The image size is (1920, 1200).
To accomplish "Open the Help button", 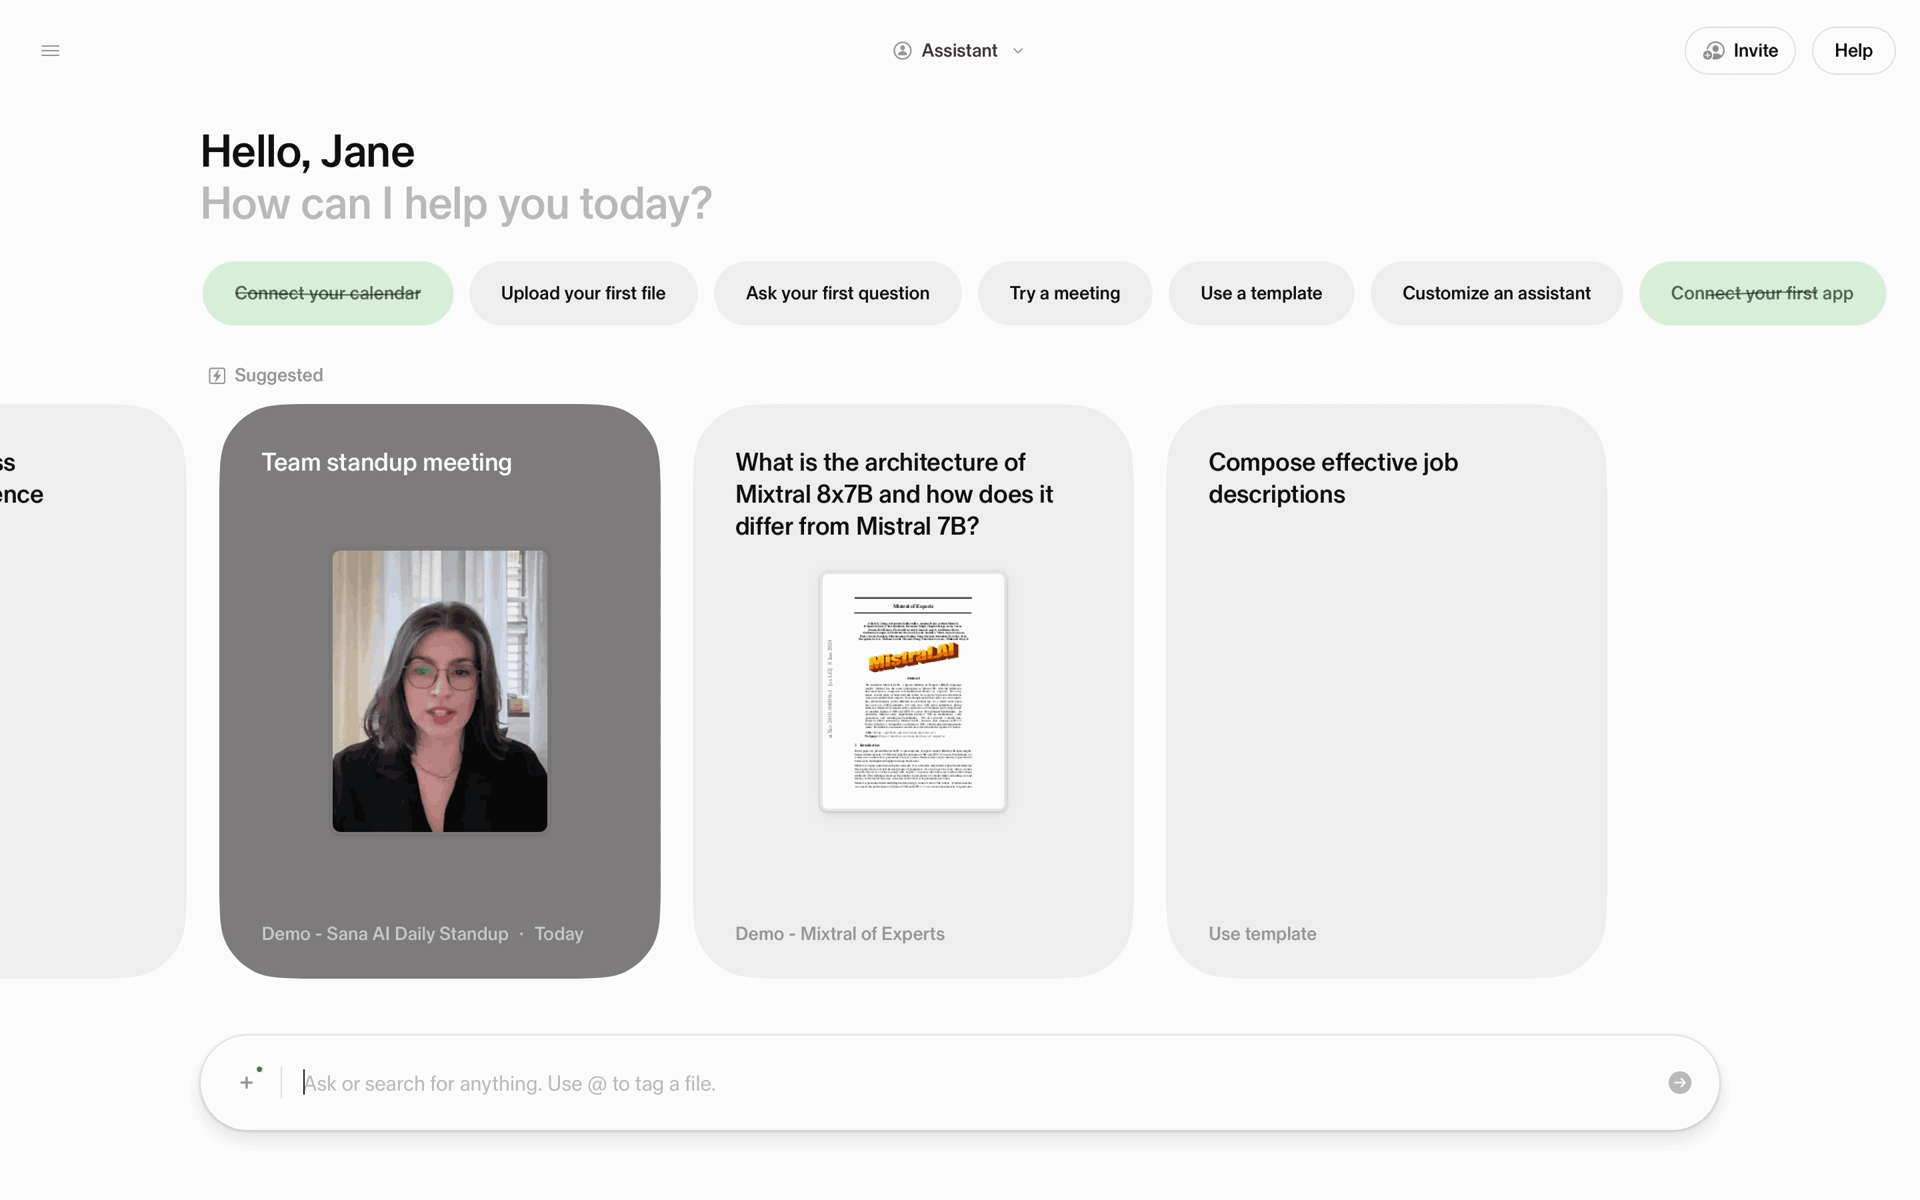I will click(x=1853, y=51).
